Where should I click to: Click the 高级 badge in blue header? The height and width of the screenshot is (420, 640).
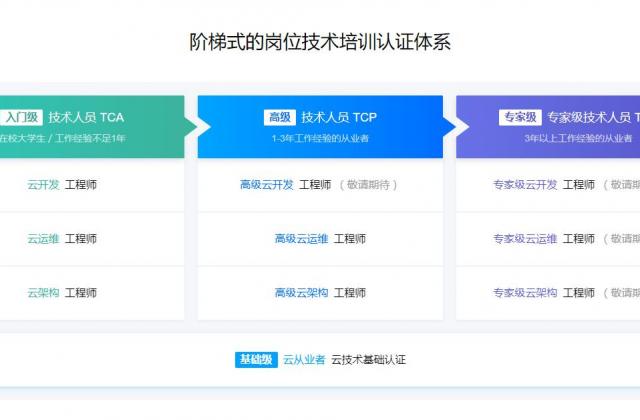pos(280,117)
